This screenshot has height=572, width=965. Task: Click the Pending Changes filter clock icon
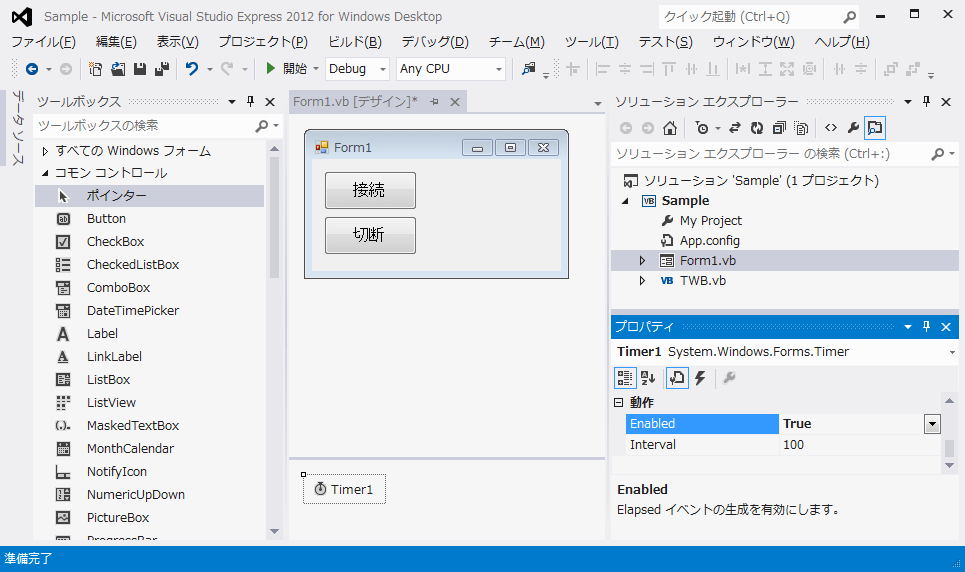[x=702, y=128]
